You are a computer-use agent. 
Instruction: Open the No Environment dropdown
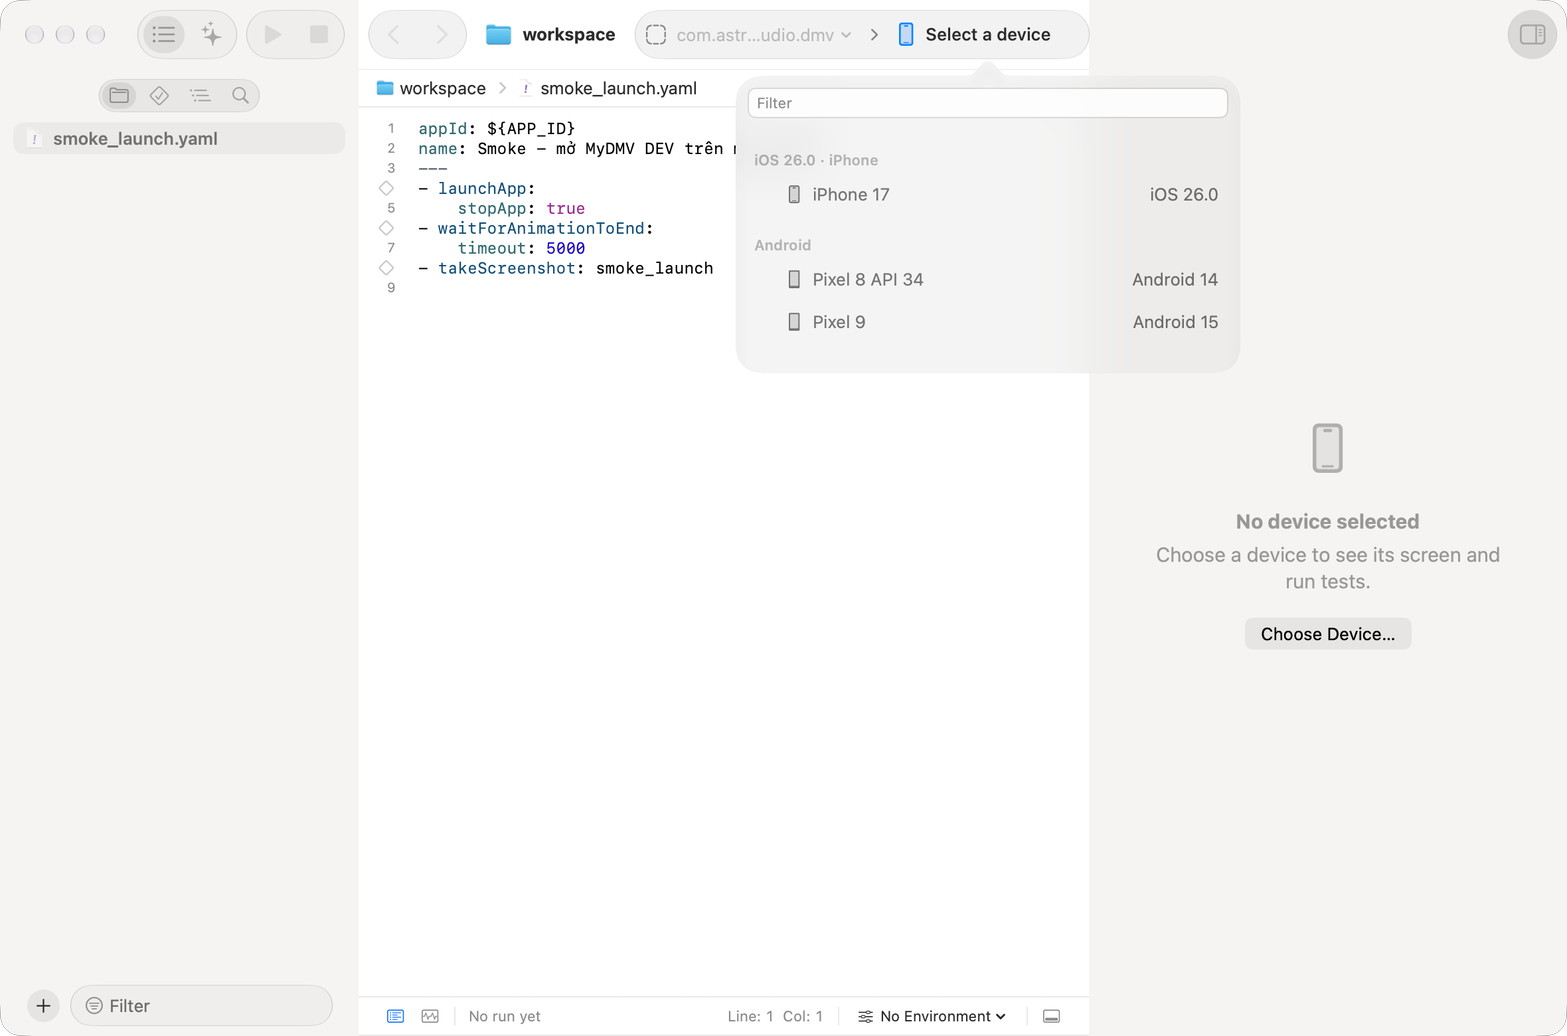[932, 1016]
